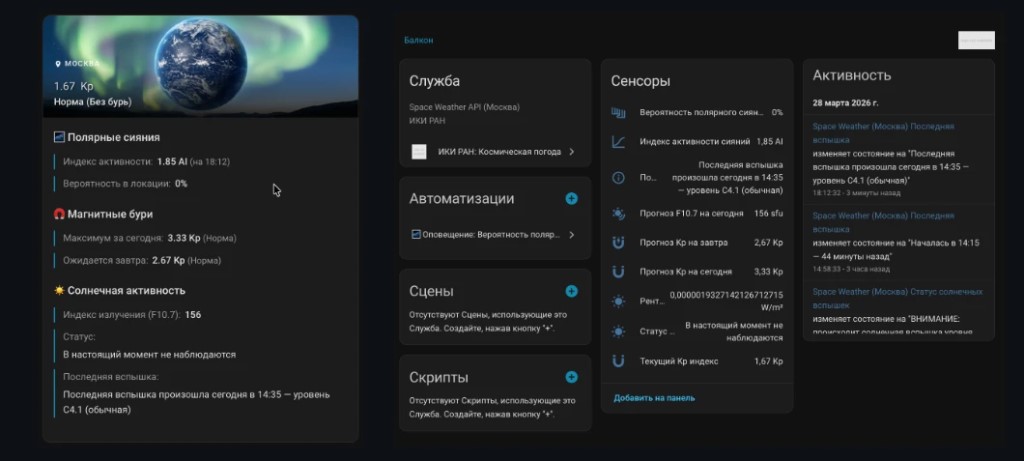Open the first Space Weather activity entry
1024x461 pixels.
(882, 133)
